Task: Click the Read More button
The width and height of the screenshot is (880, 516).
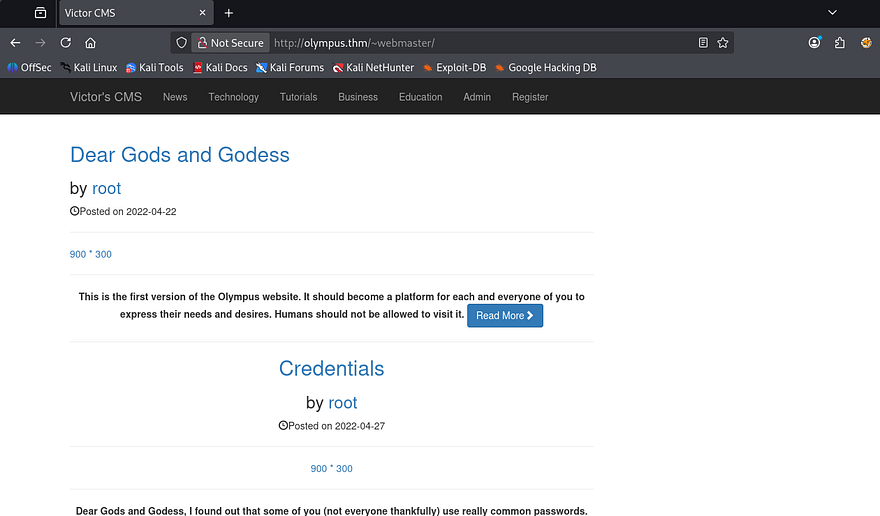Action: [x=505, y=315]
